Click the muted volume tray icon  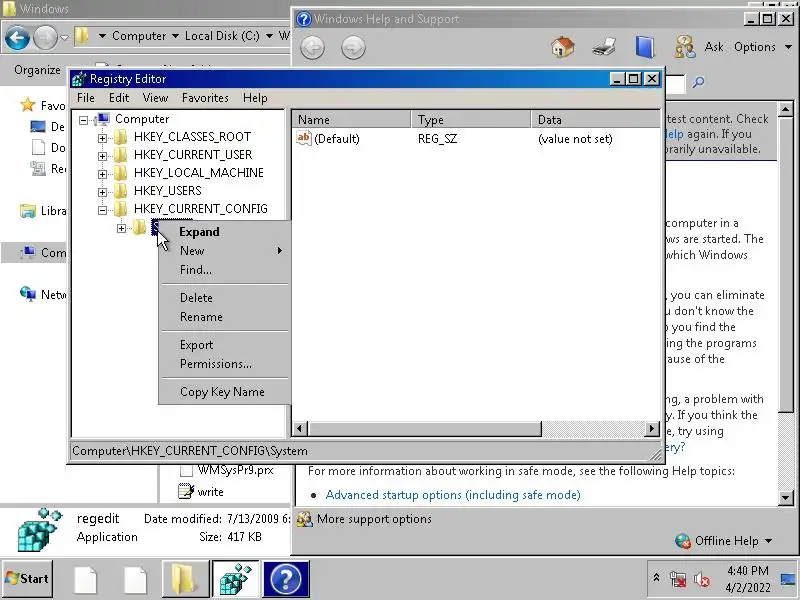pyautogui.click(x=702, y=580)
